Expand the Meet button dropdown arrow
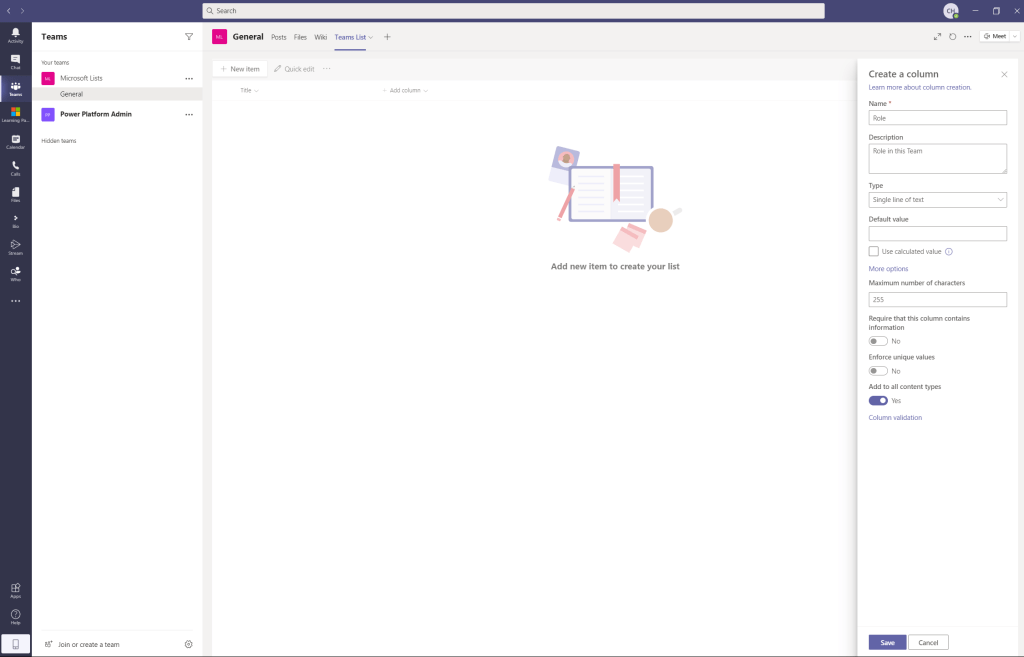 [x=1015, y=36]
